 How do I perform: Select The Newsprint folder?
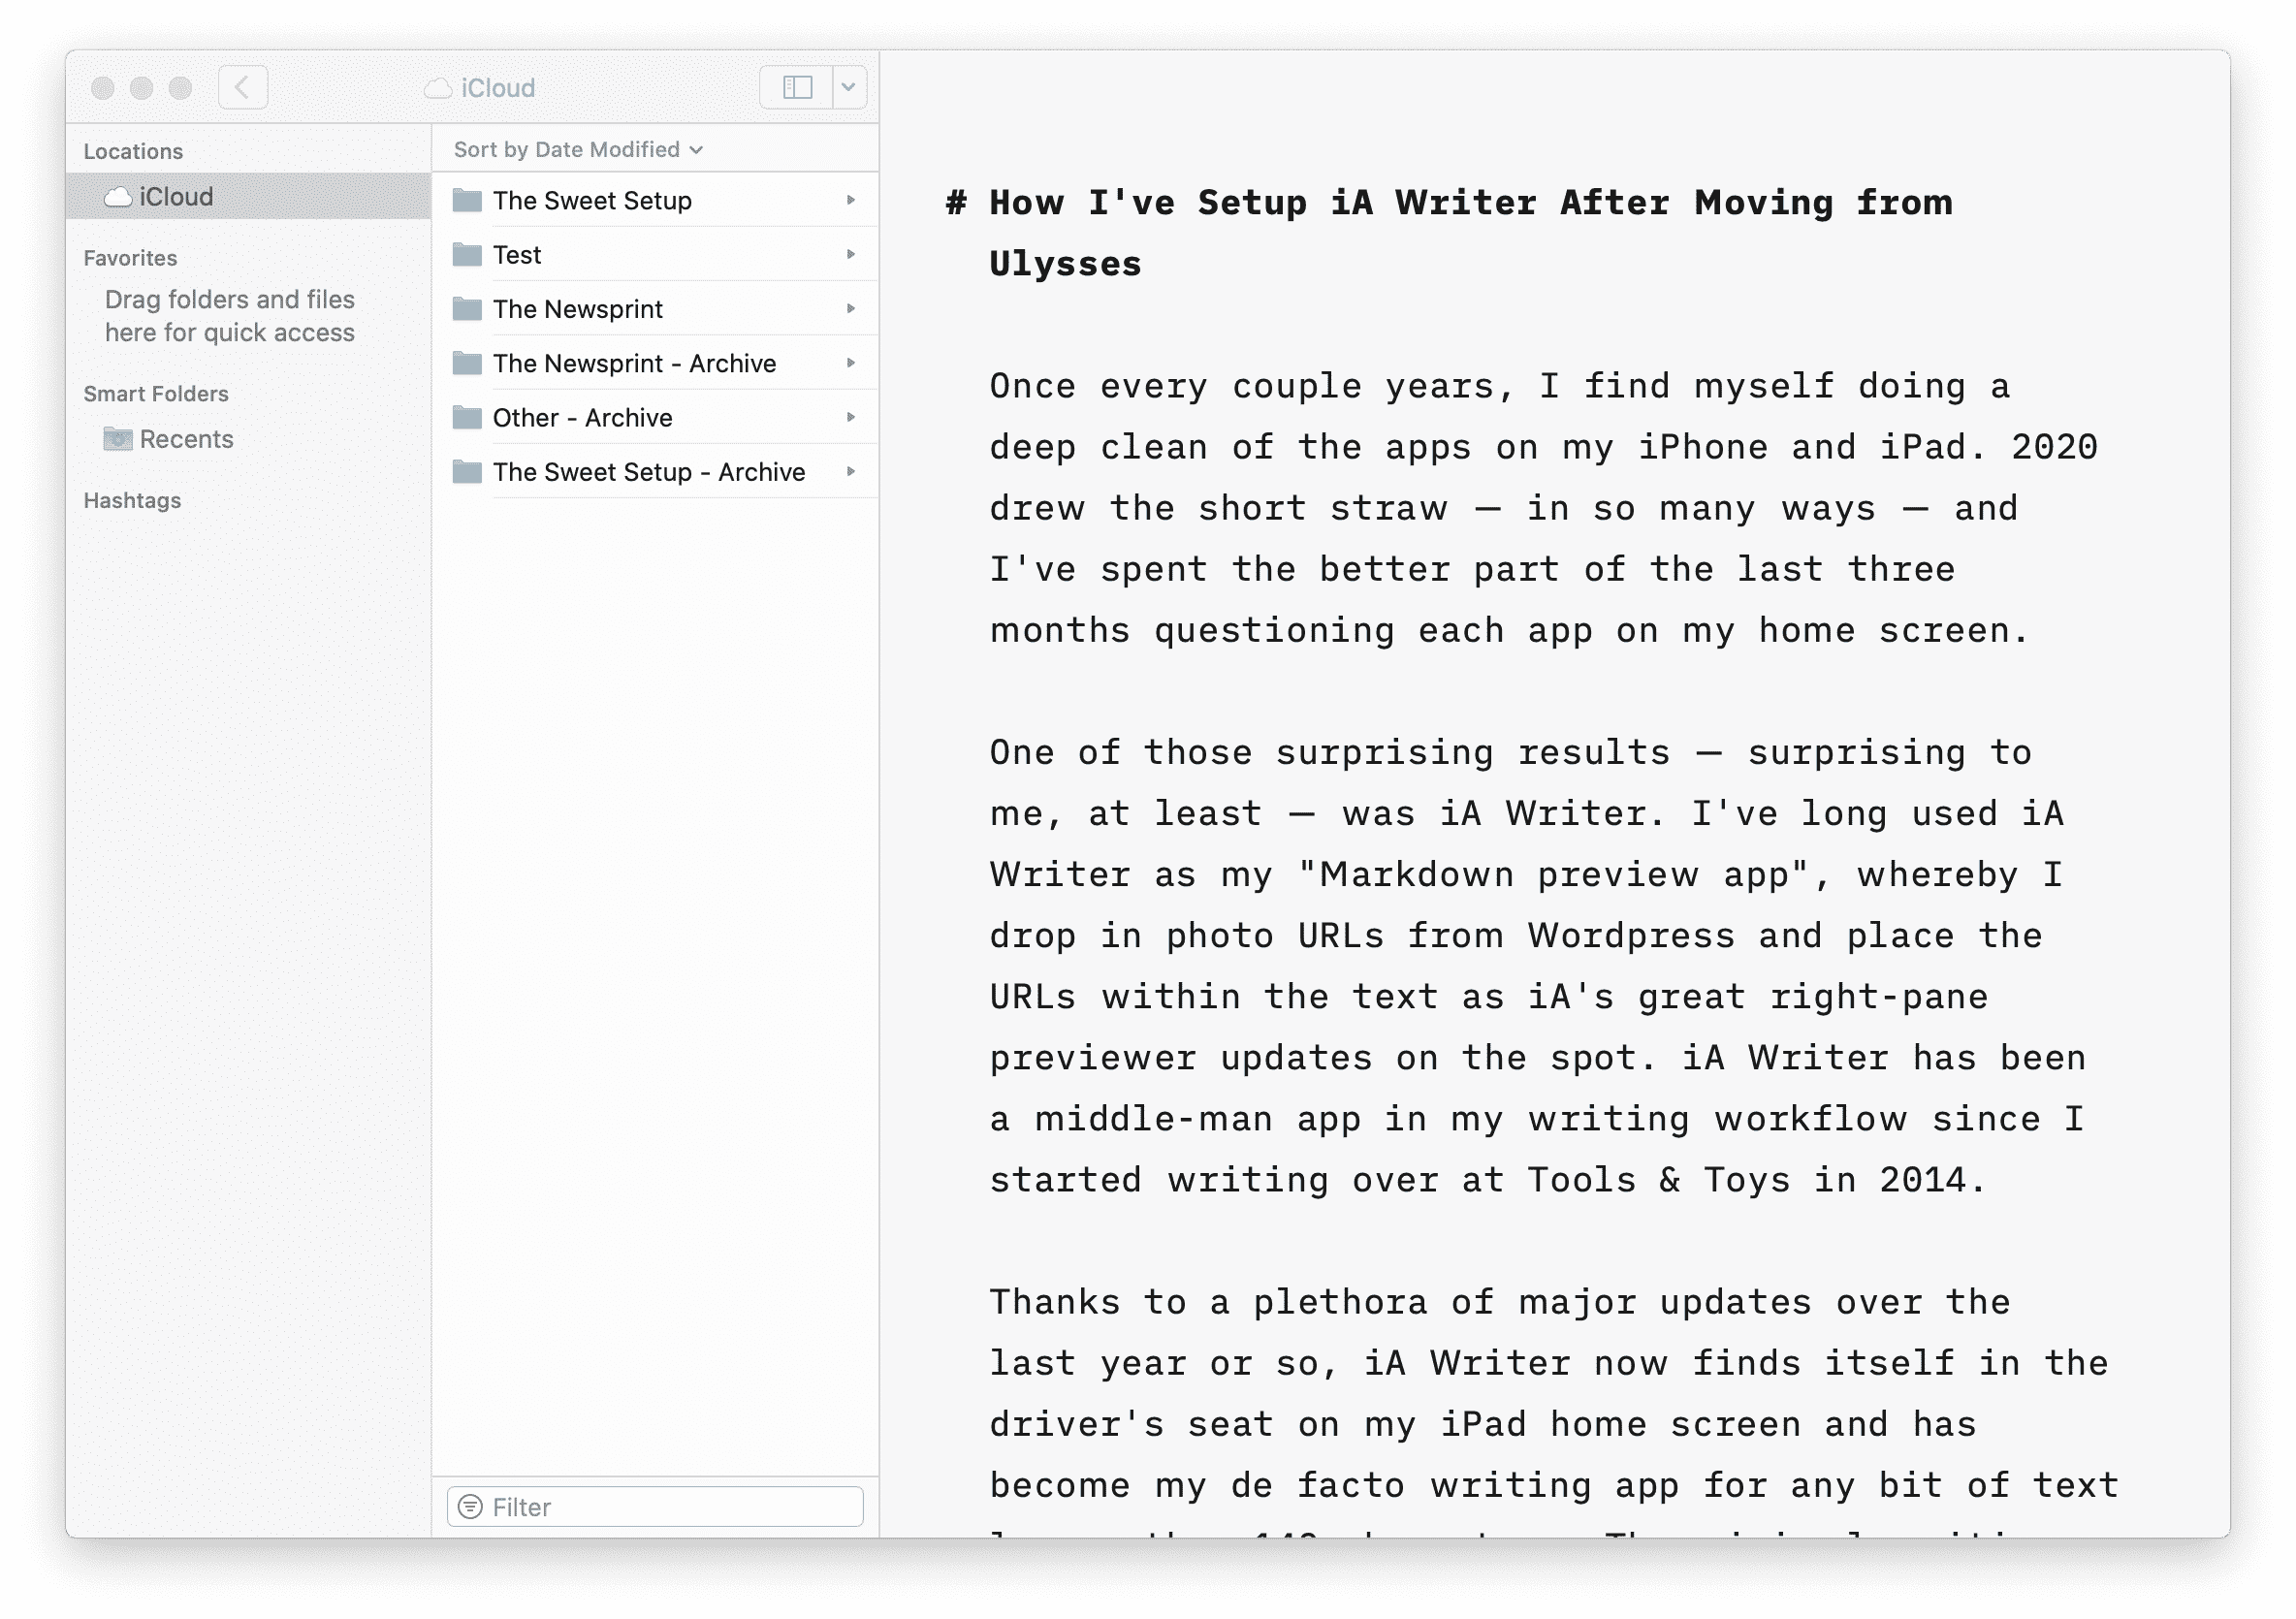tap(580, 308)
